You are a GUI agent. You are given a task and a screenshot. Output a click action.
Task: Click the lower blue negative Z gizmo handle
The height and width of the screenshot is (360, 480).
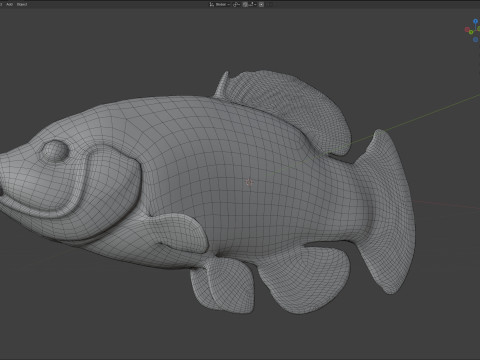475,39
